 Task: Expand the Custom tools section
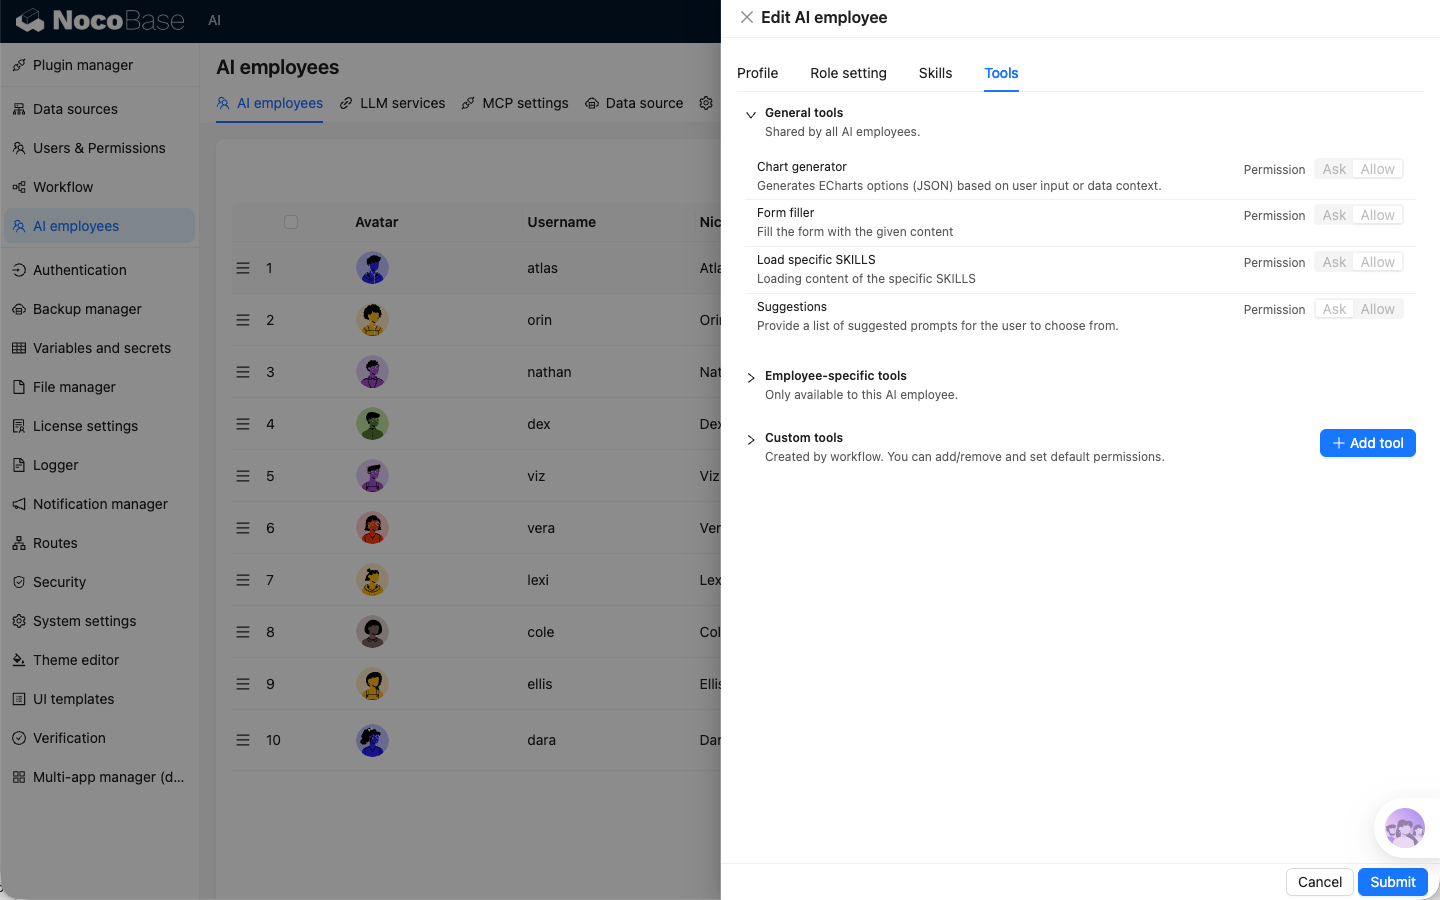click(751, 439)
